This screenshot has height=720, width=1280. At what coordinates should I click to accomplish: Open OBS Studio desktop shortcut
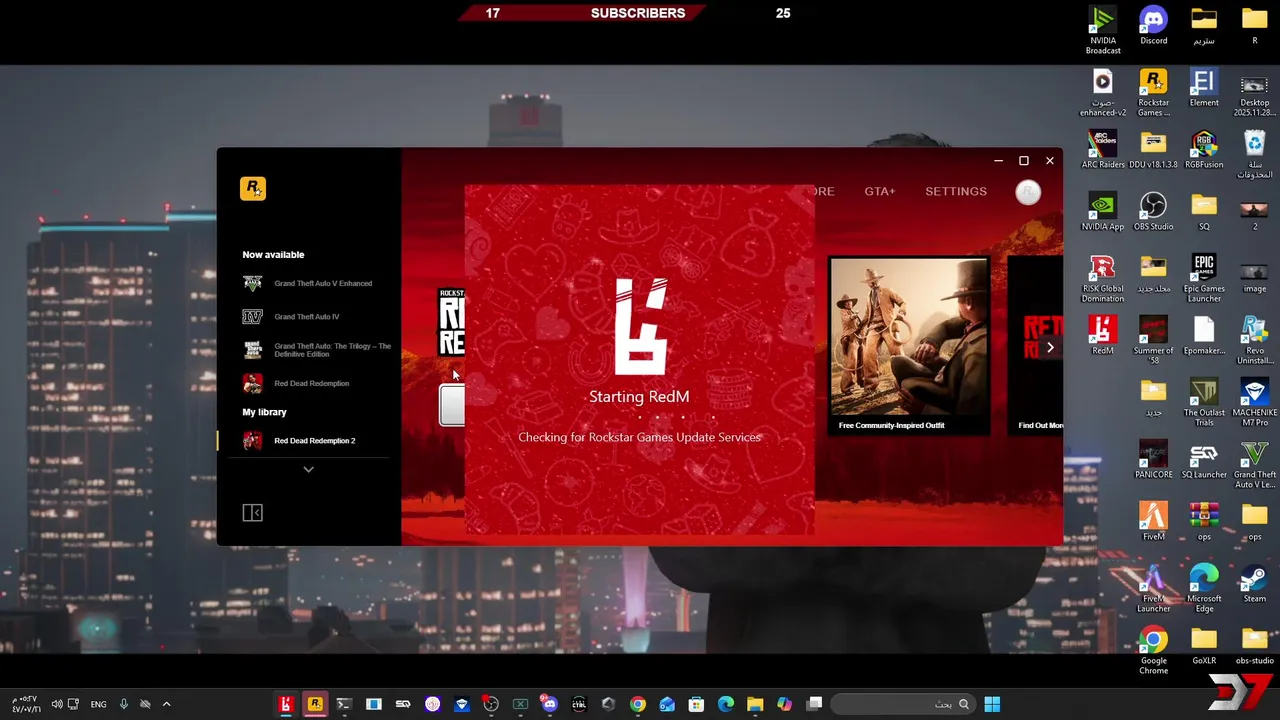point(1154,211)
